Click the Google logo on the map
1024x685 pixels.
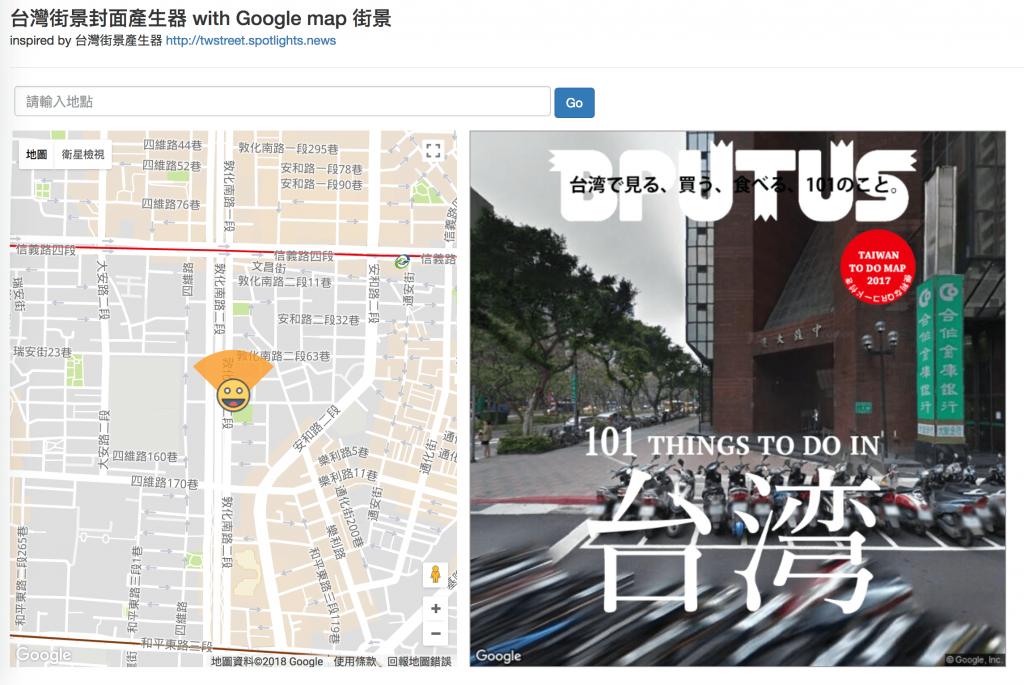click(44, 654)
